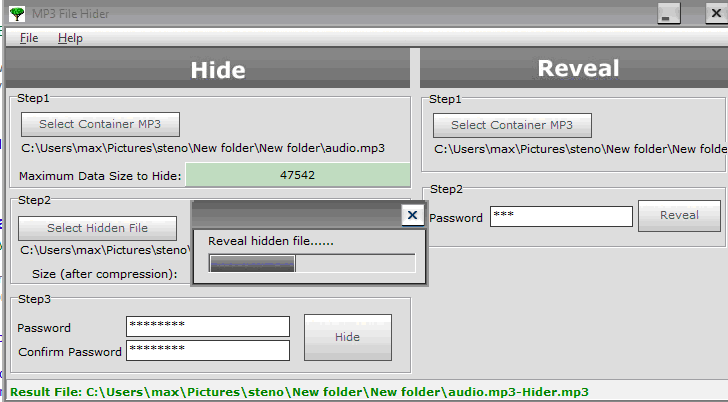
Task: Click the Hide button in Step3
Action: click(348, 337)
